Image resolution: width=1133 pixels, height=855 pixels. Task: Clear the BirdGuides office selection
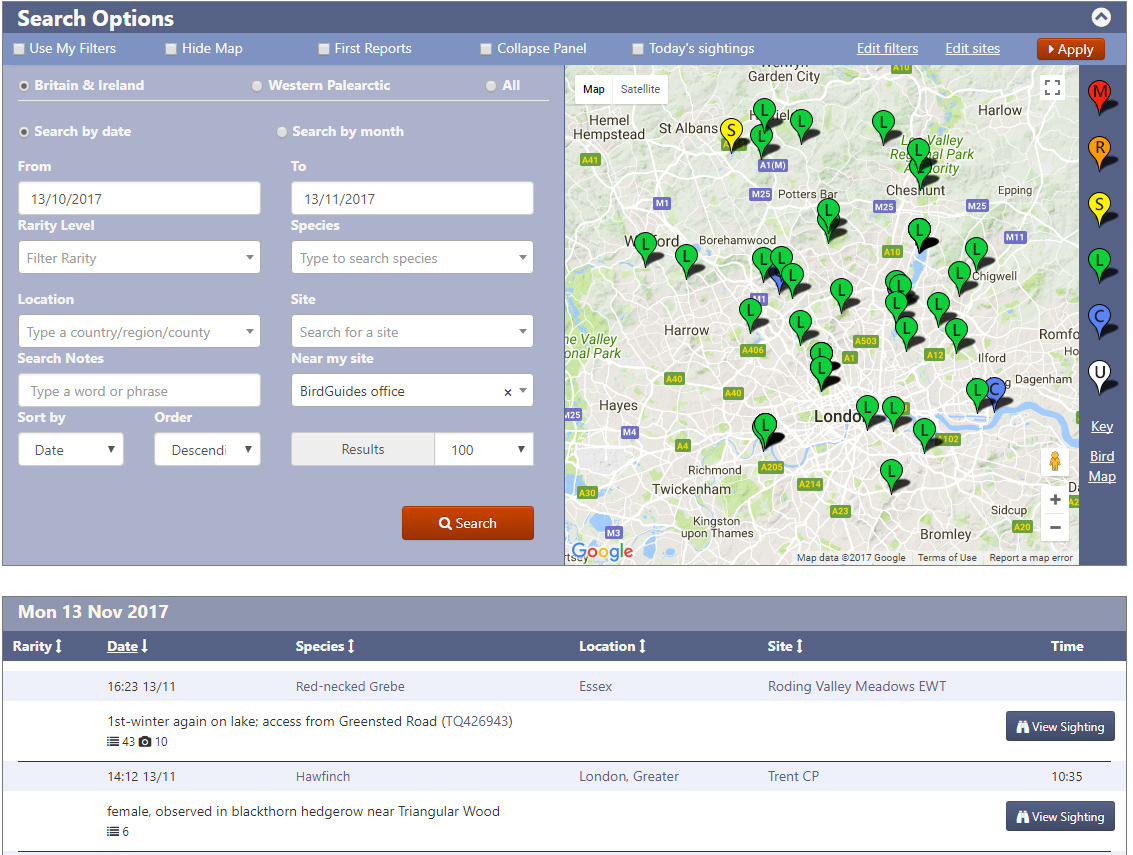click(x=507, y=392)
